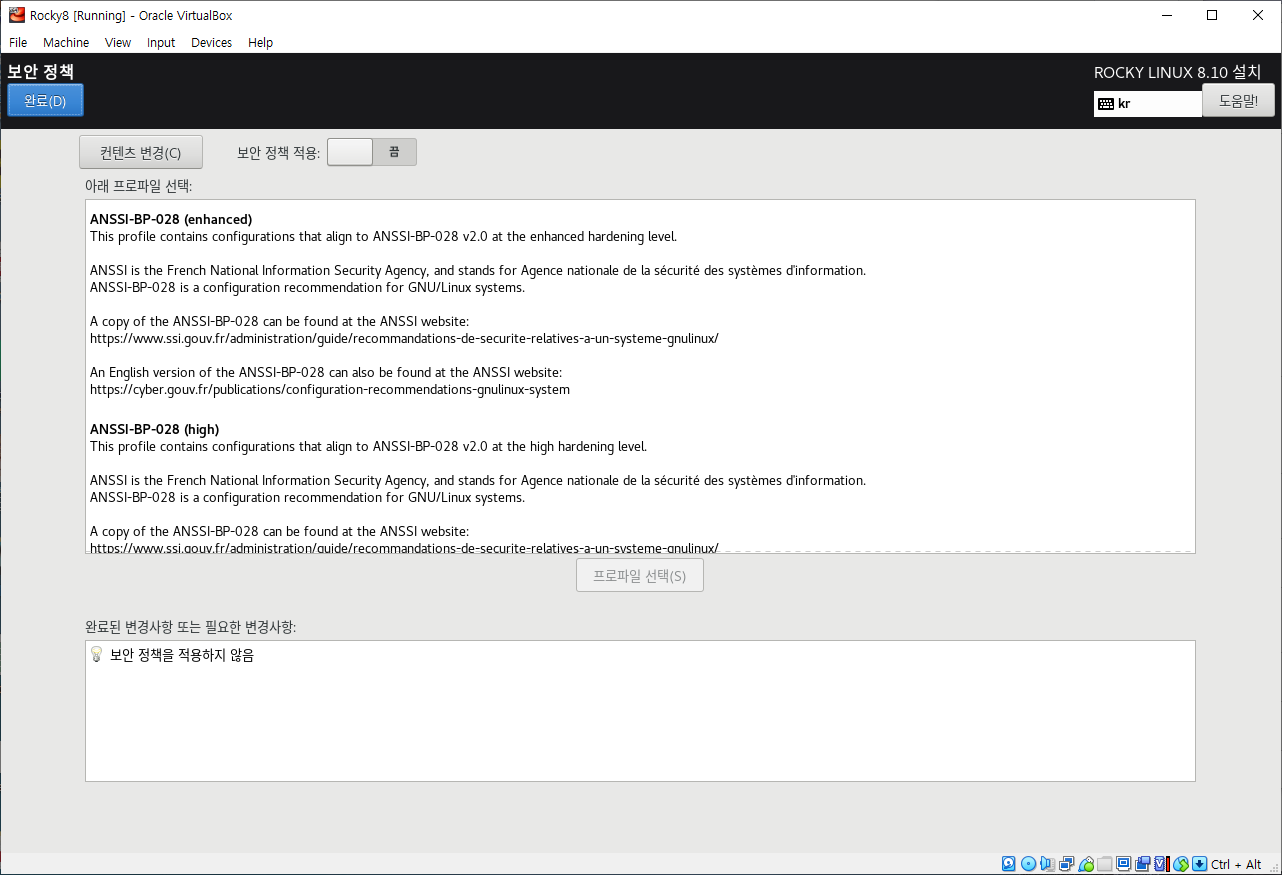The image size is (1282, 875).
Task: Click the '완료된 변경사항 또는 필요한 변경사항:' label
Action: 191,627
